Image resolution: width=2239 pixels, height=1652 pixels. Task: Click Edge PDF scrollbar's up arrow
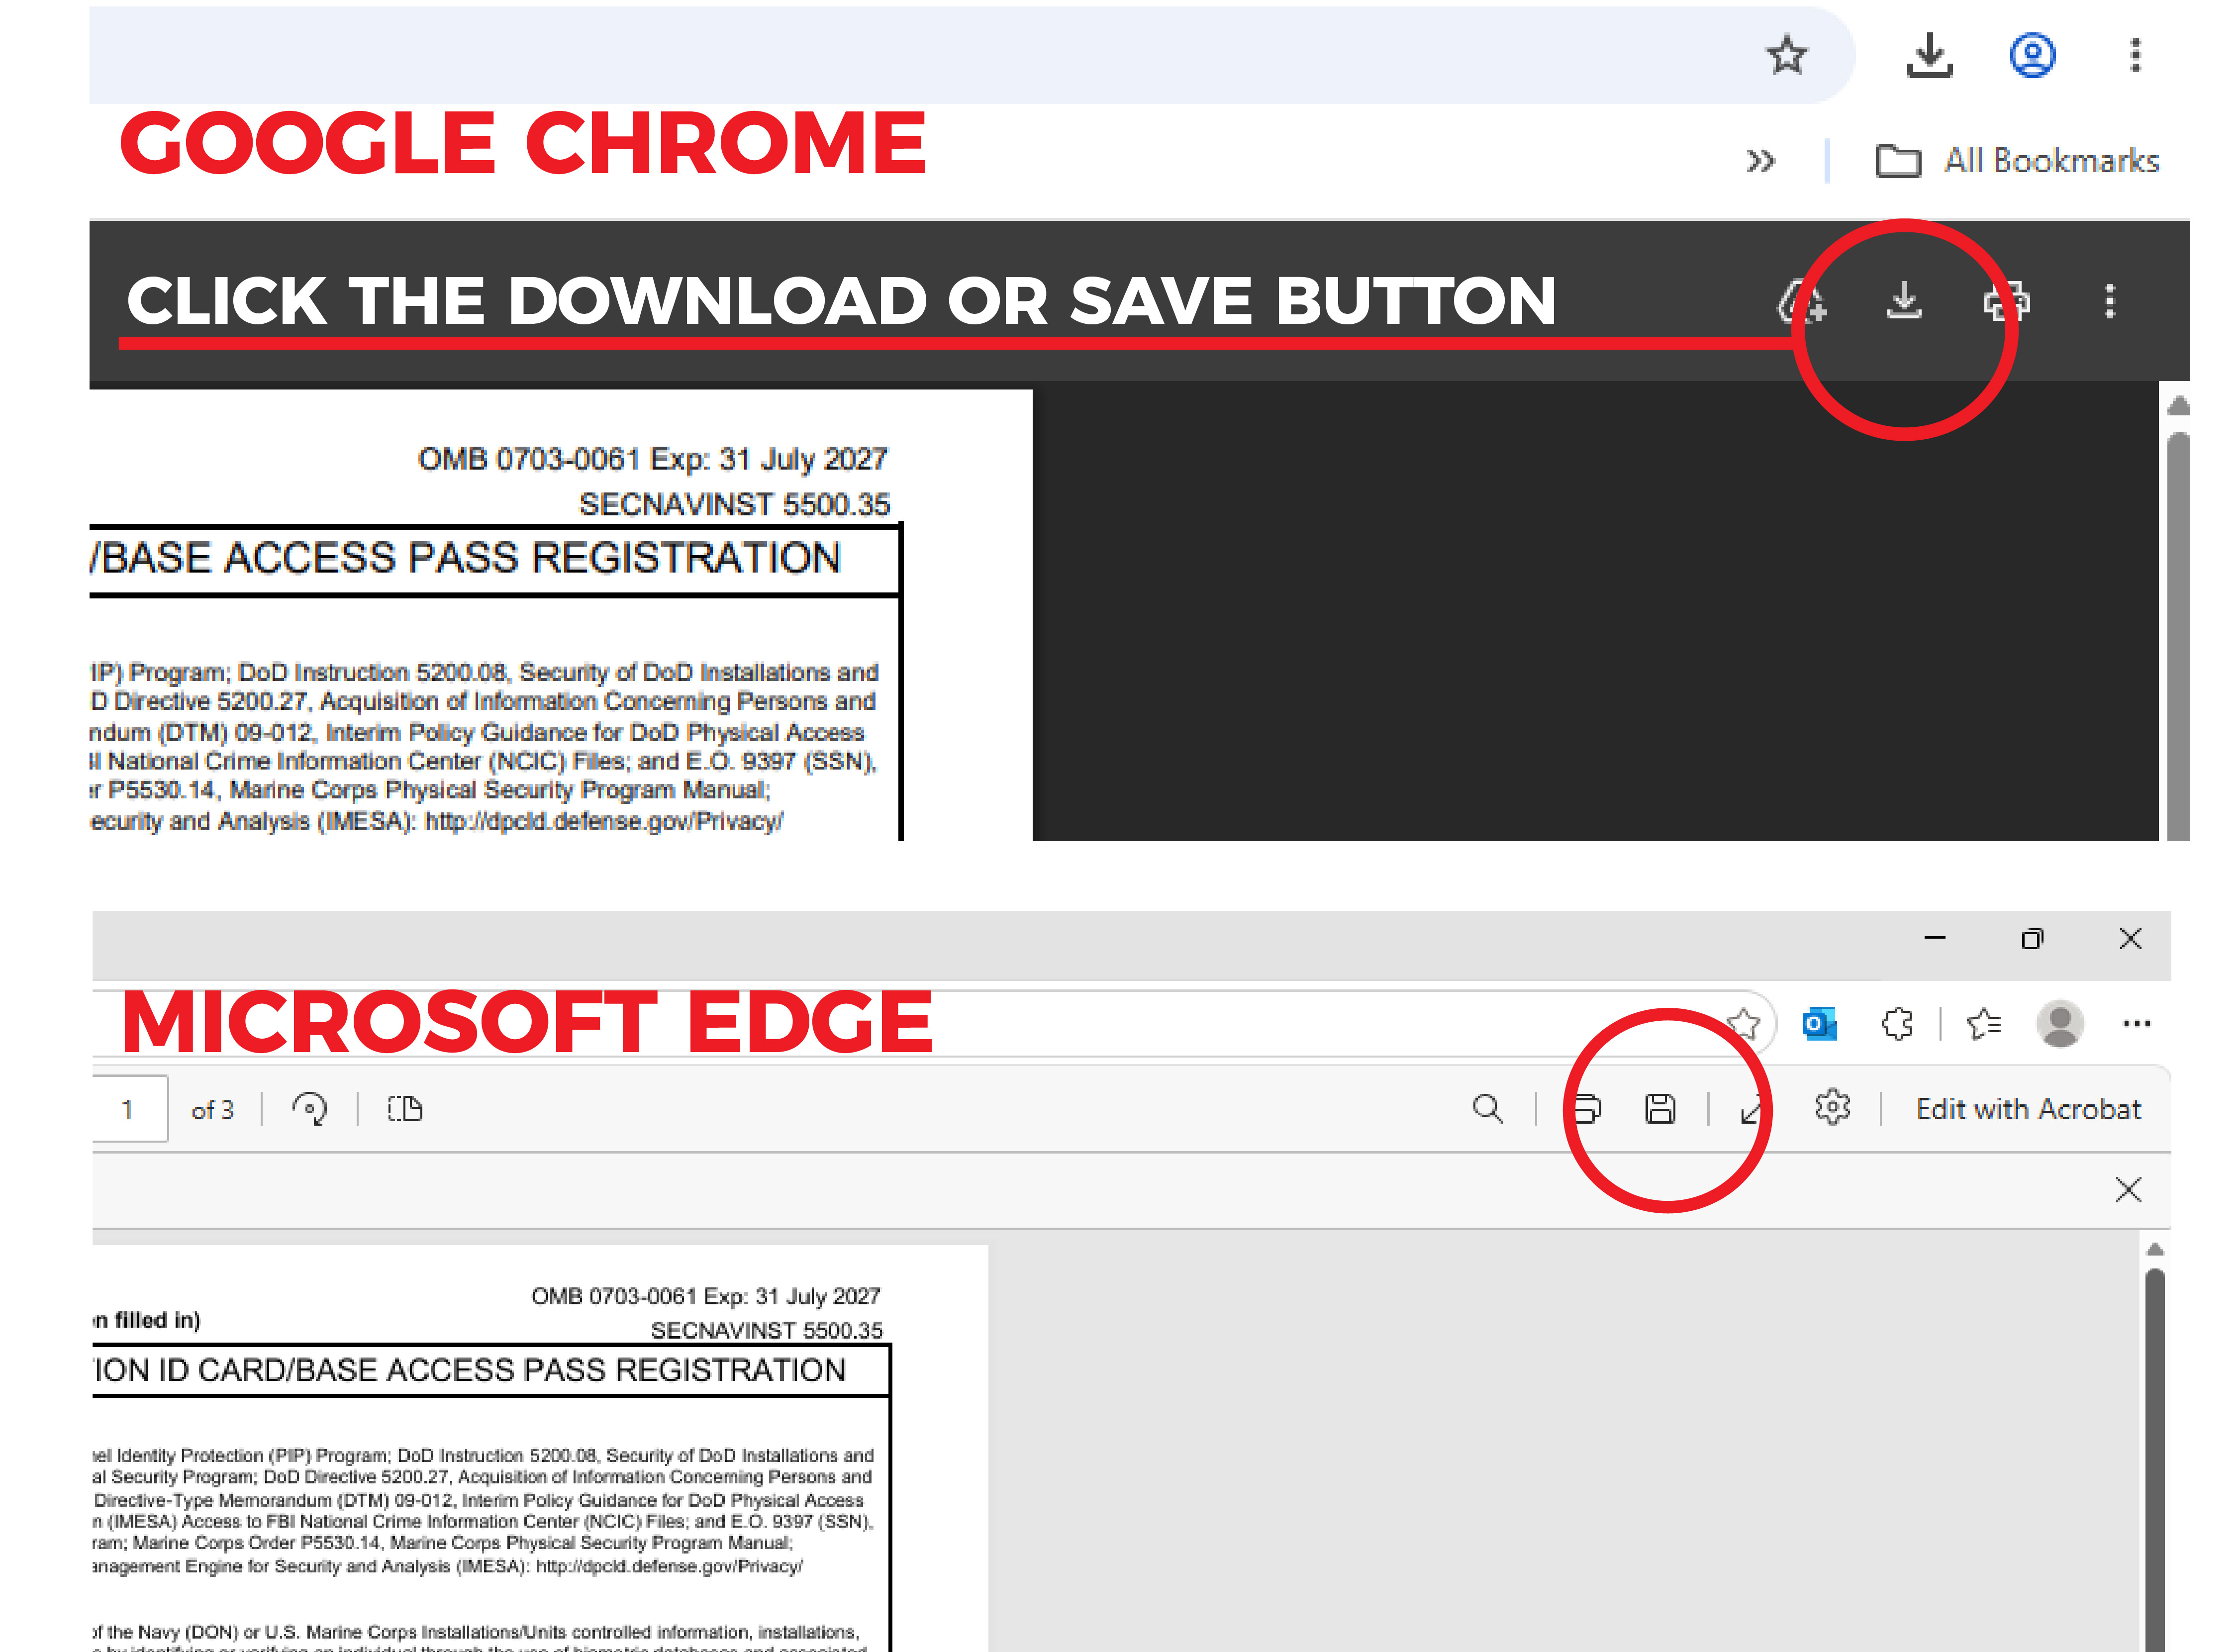(2155, 1249)
